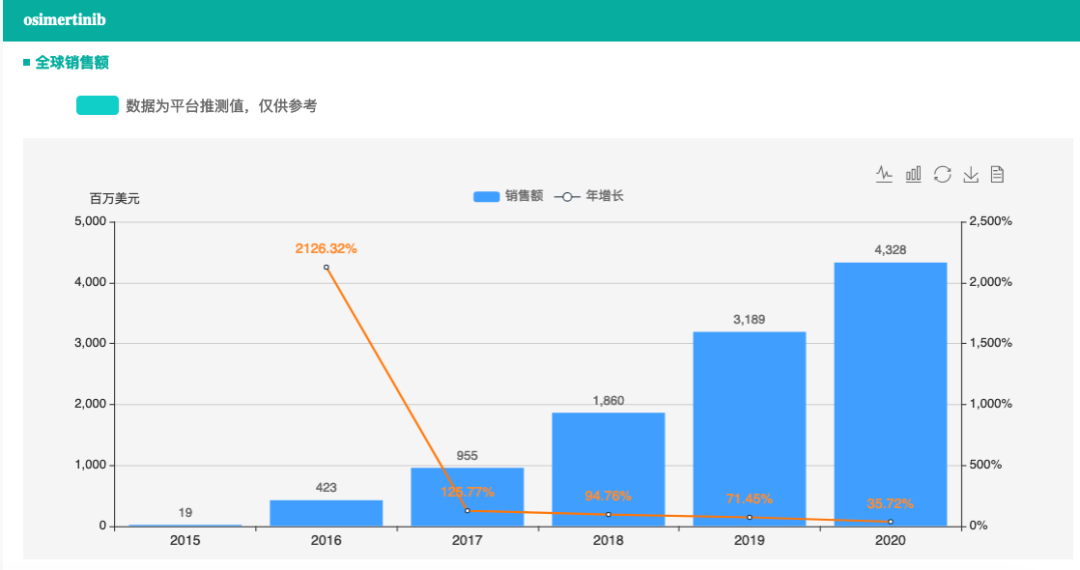Click the restore/refresh chart icon

[942, 174]
